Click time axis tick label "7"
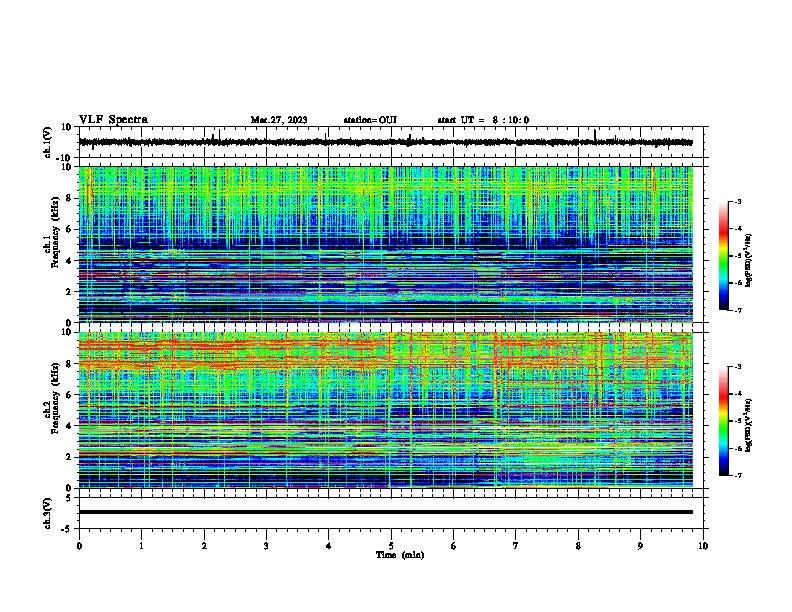 pyautogui.click(x=516, y=546)
